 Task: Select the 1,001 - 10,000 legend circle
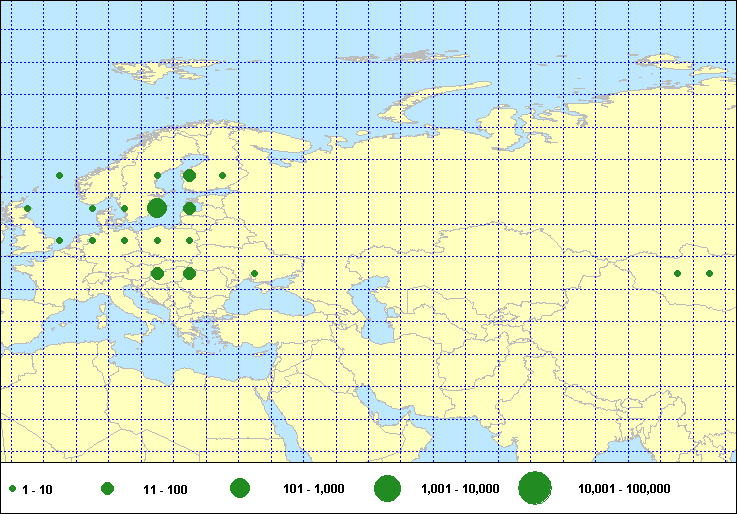coord(387,488)
